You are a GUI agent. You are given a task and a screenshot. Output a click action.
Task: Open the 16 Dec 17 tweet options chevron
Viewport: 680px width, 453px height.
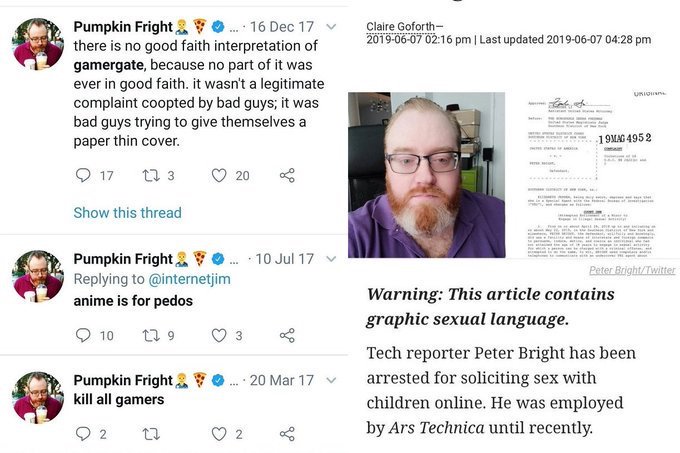coord(331,27)
